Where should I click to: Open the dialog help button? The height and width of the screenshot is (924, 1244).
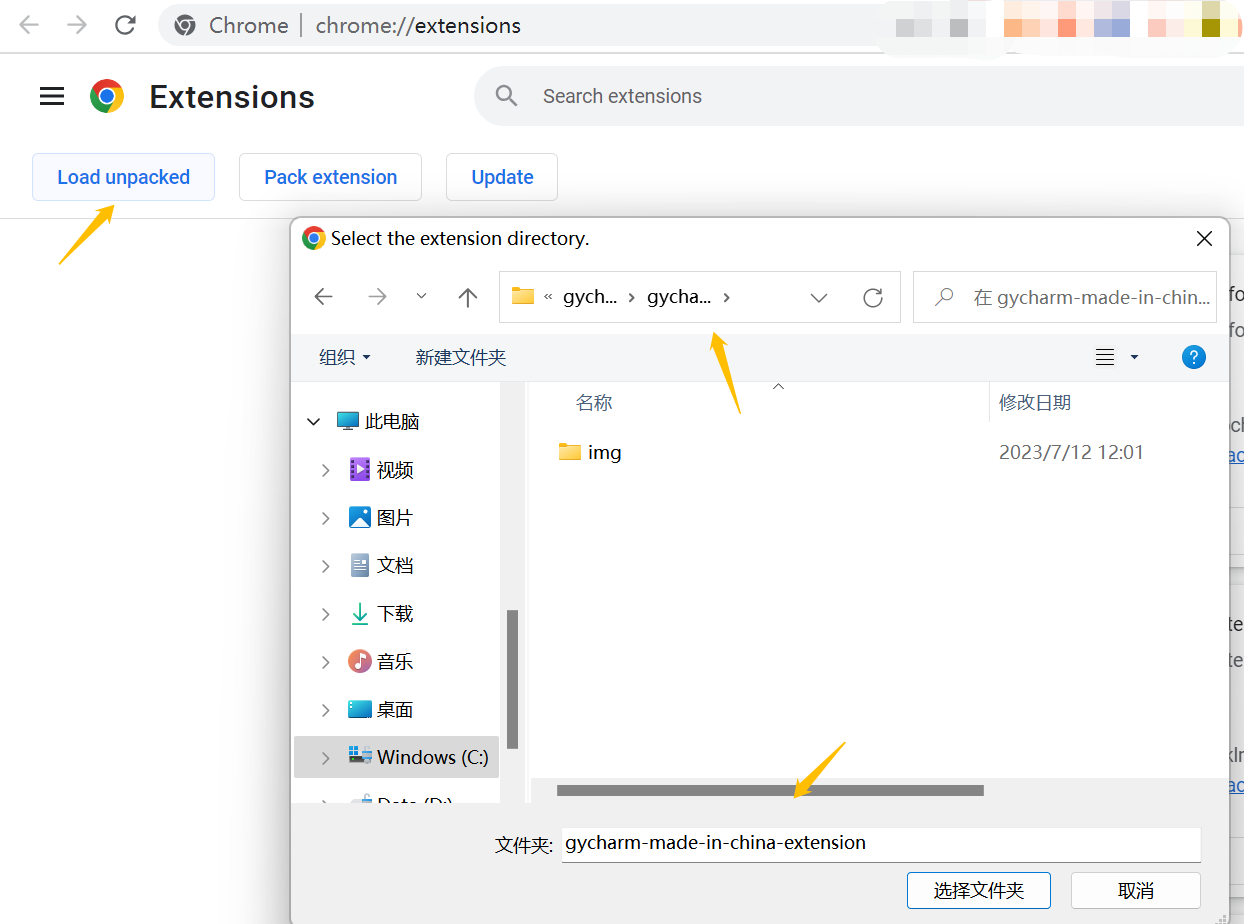point(1193,357)
